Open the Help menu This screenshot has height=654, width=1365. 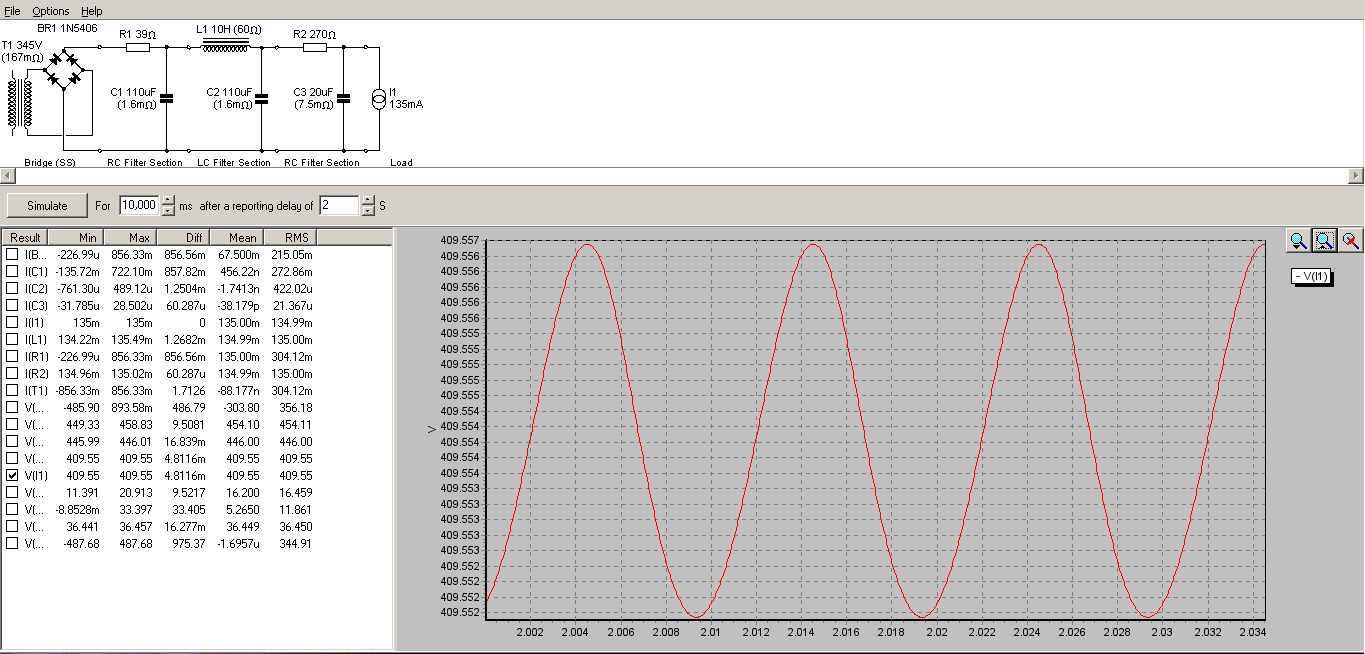point(92,10)
